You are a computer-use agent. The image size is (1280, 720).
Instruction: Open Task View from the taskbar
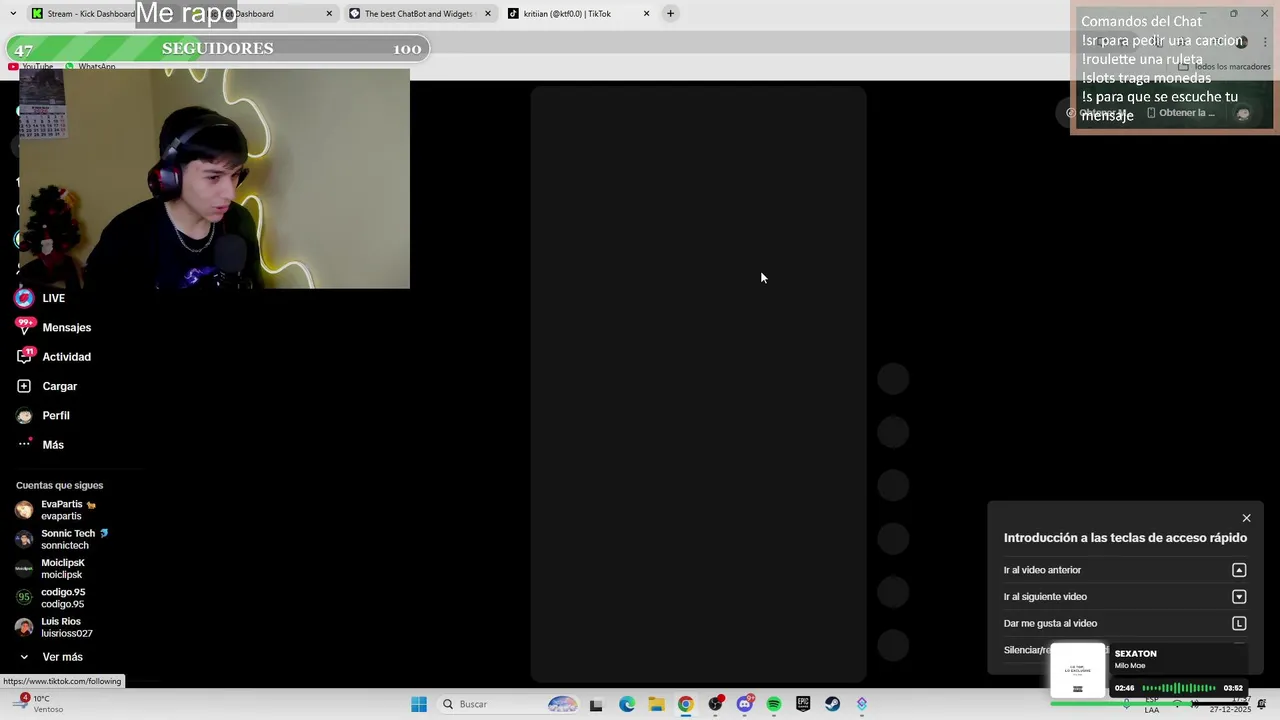point(596,704)
